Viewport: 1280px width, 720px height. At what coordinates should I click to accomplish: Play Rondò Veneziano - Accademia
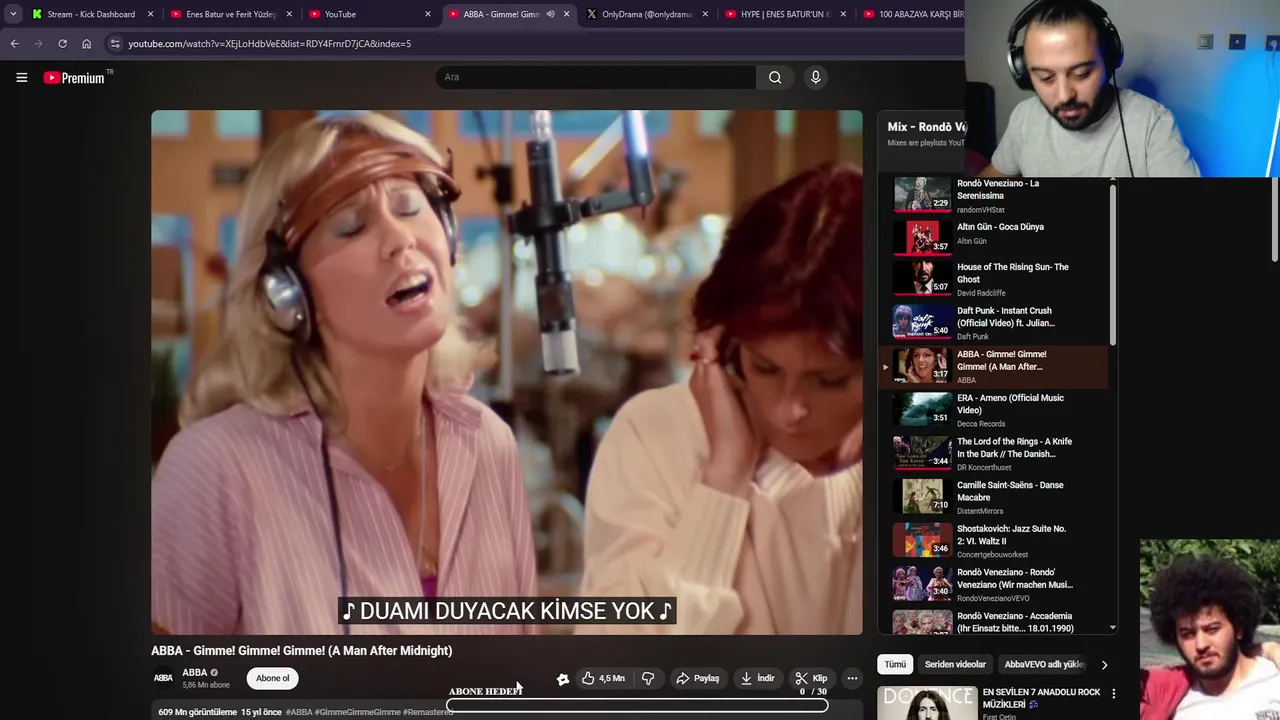coord(993,621)
